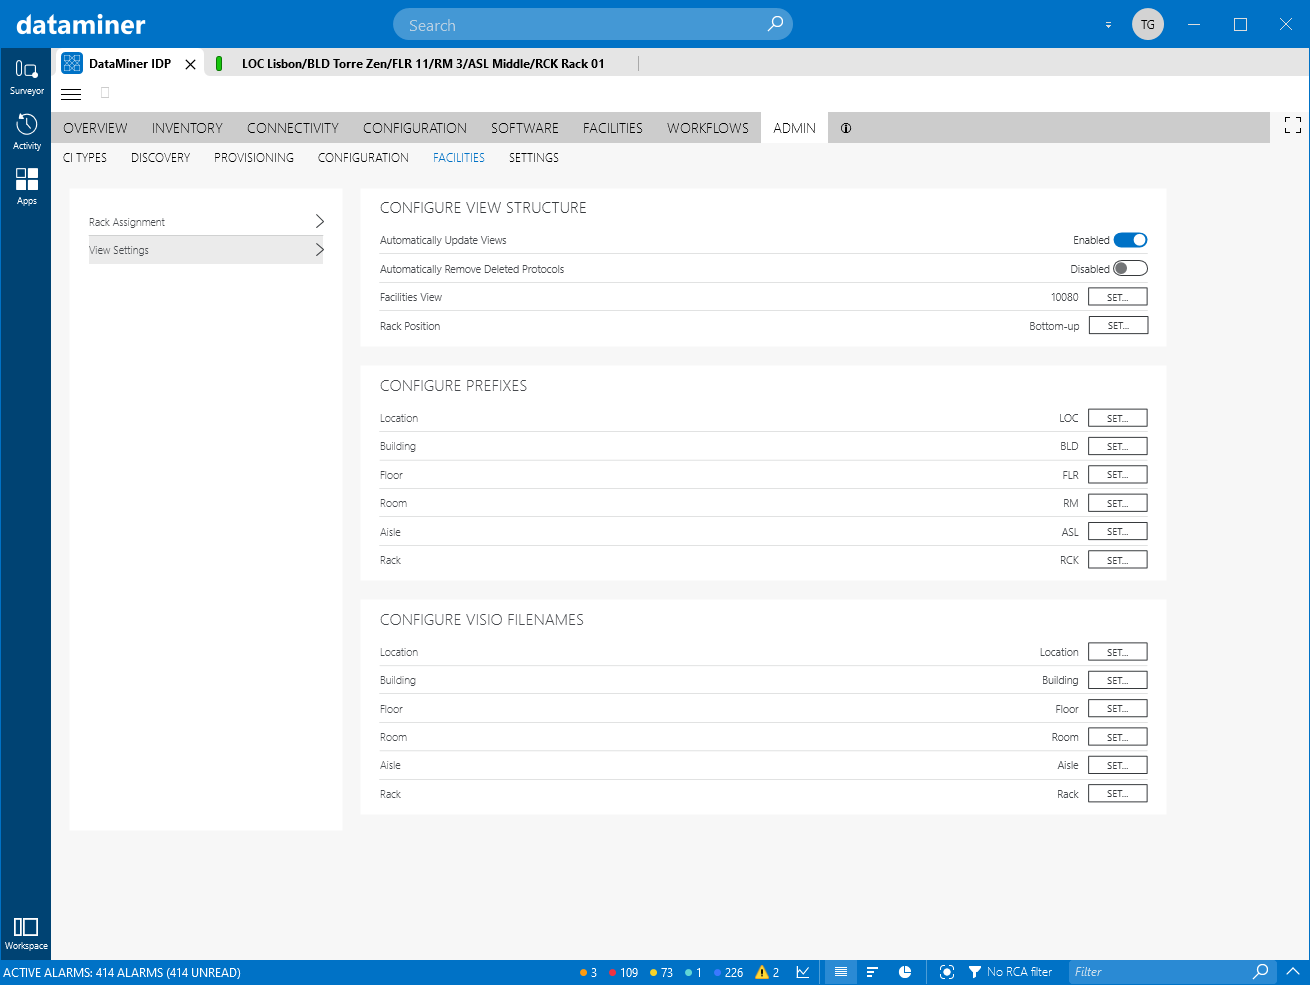
Task: Select the alarm list view icon
Action: [841, 972]
